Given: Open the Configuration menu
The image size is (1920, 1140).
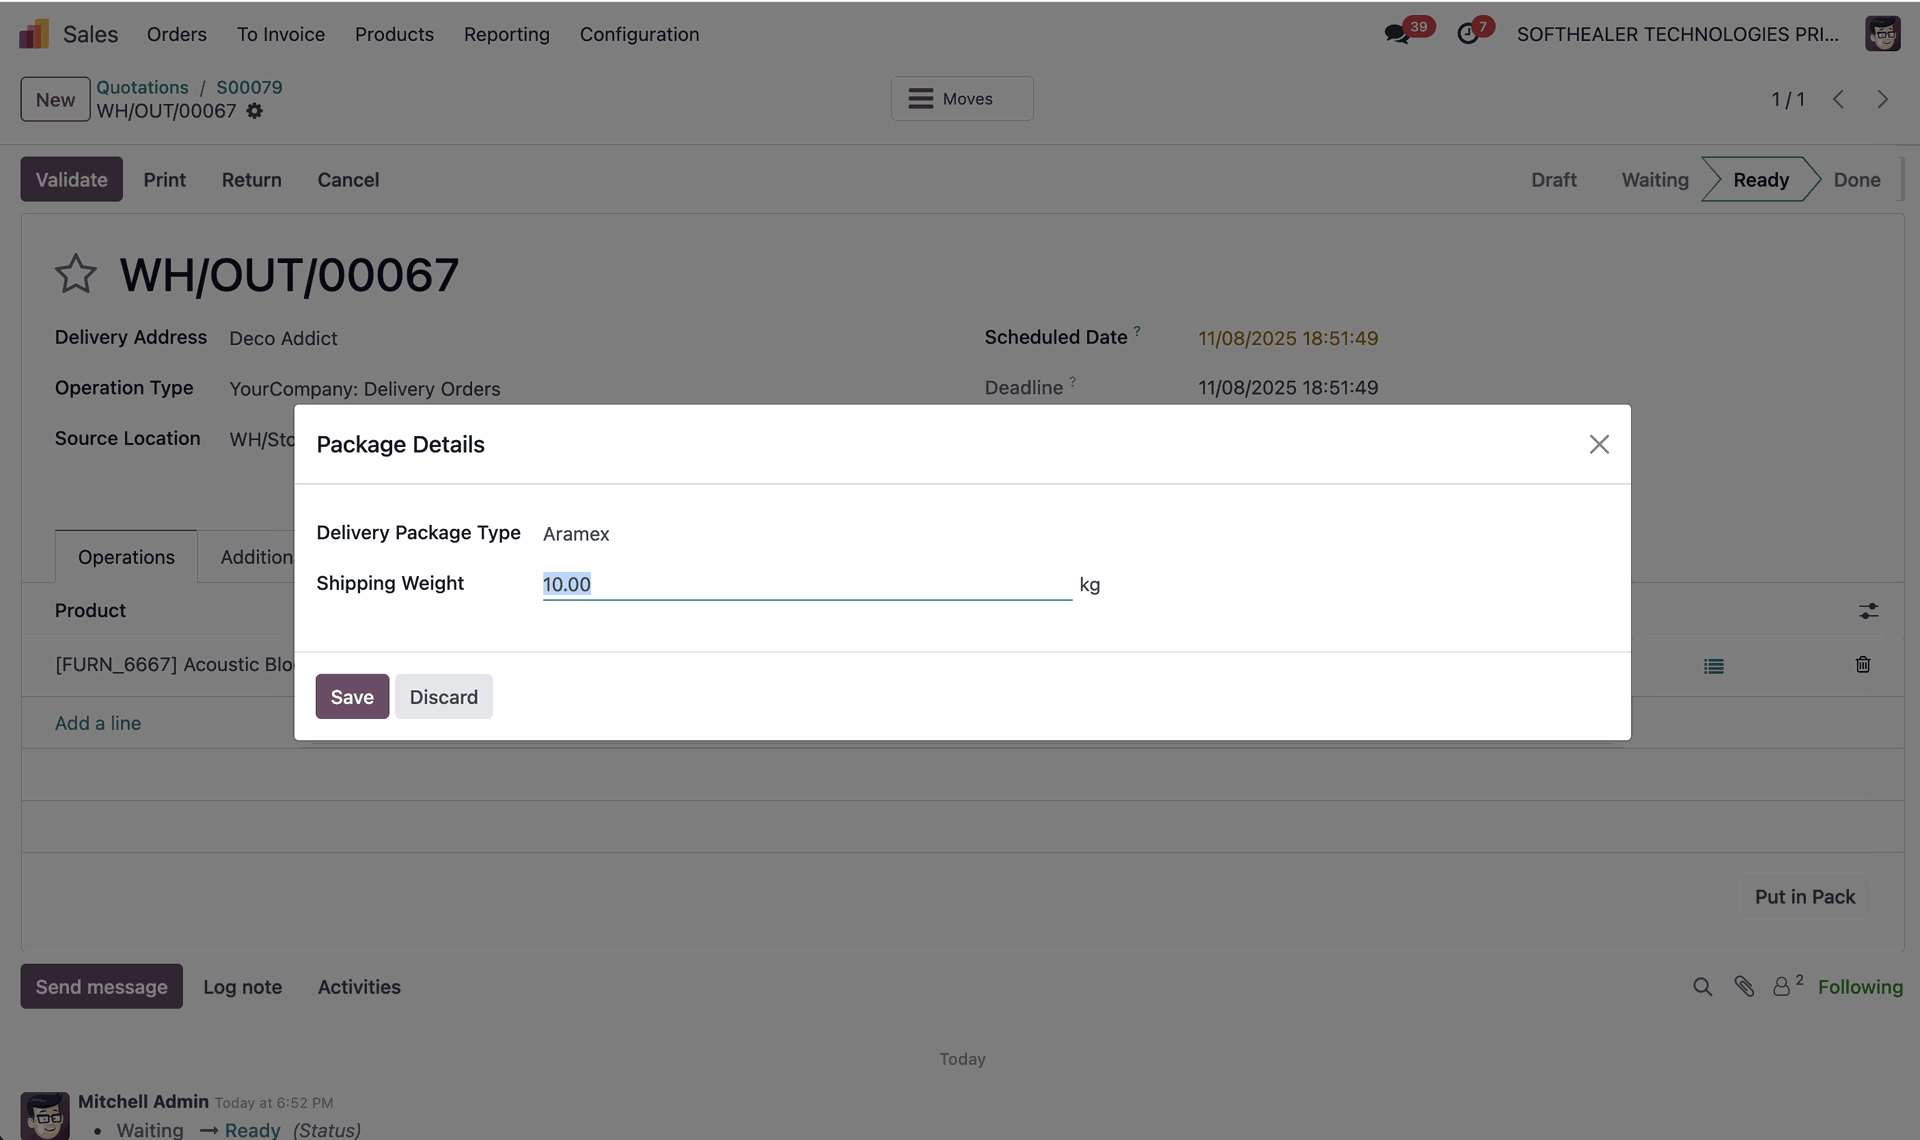Looking at the screenshot, I should pos(639,34).
